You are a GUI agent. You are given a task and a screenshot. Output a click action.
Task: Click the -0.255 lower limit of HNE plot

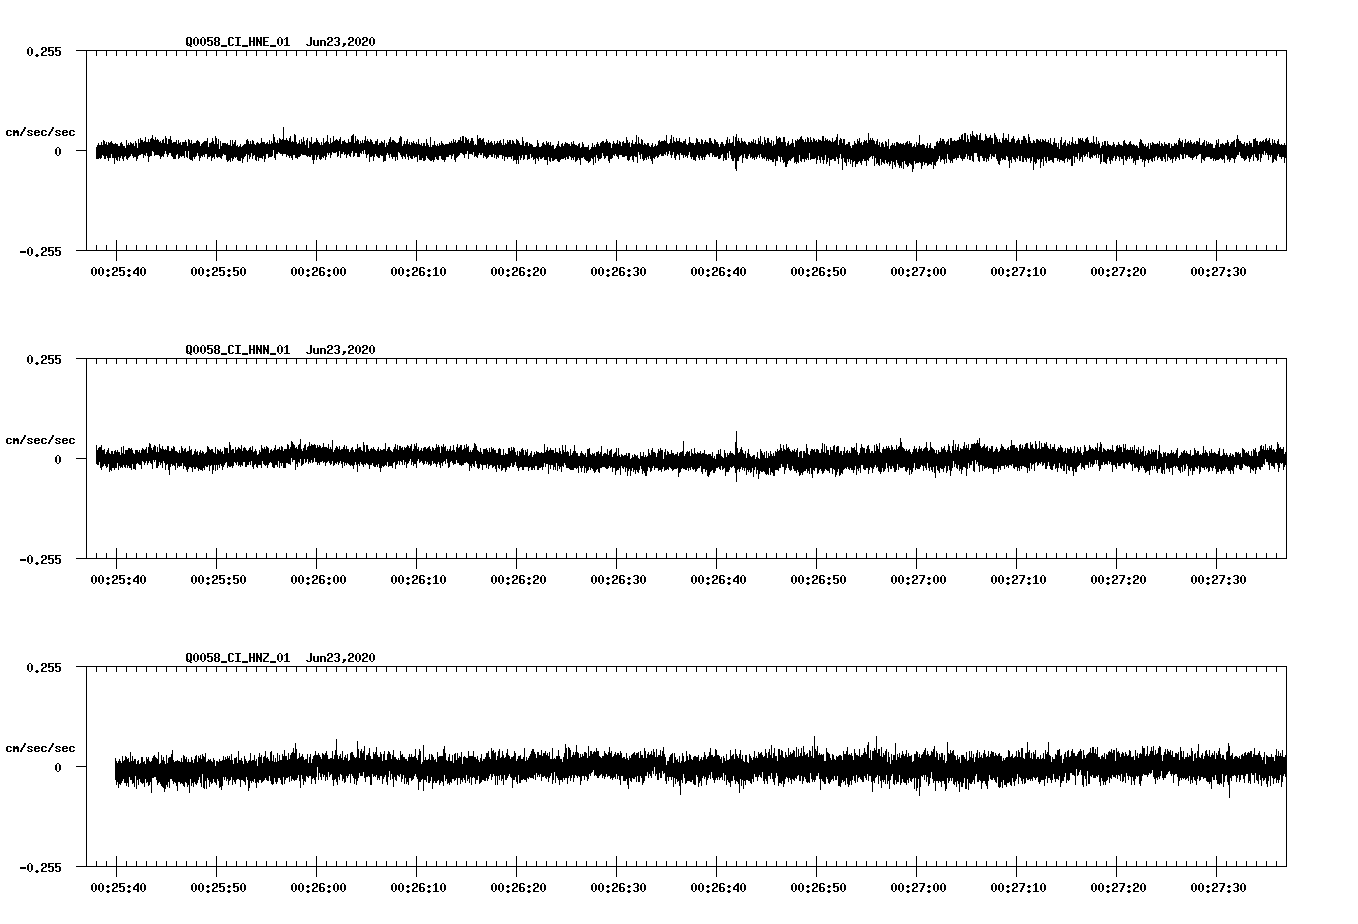pos(40,251)
